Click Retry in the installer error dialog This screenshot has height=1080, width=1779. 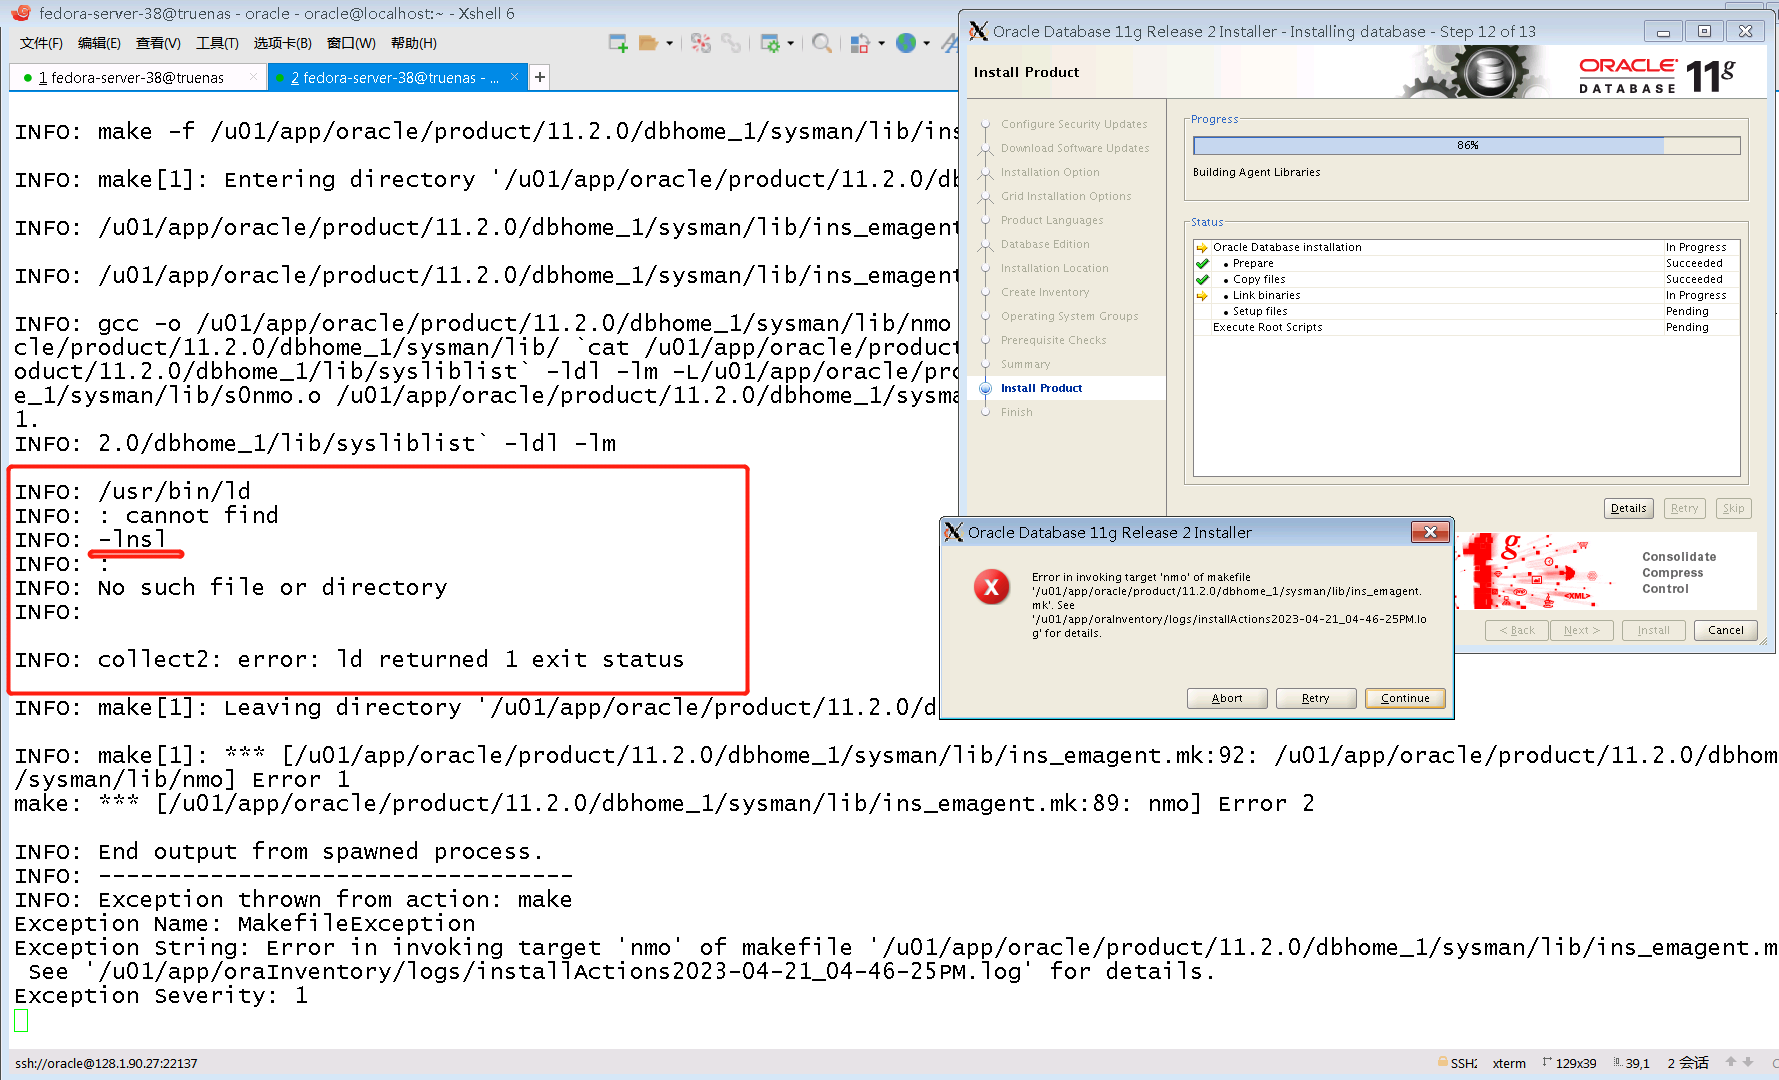pos(1316,698)
